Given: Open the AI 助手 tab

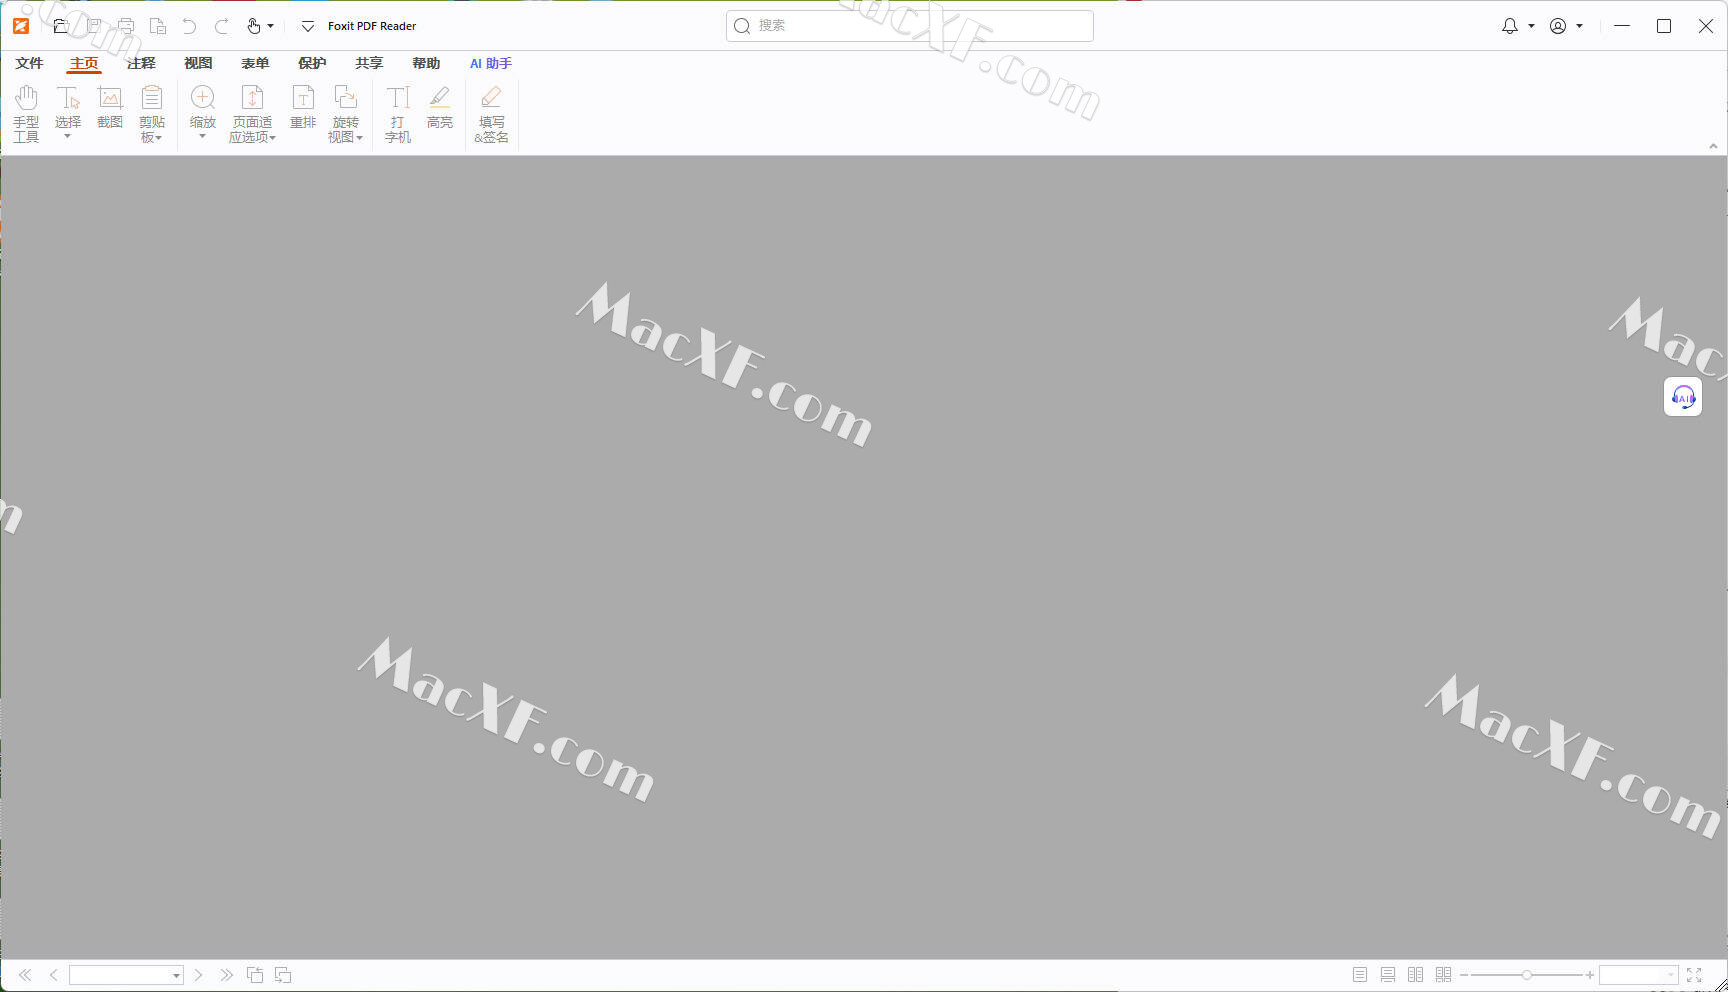Looking at the screenshot, I should (x=491, y=63).
